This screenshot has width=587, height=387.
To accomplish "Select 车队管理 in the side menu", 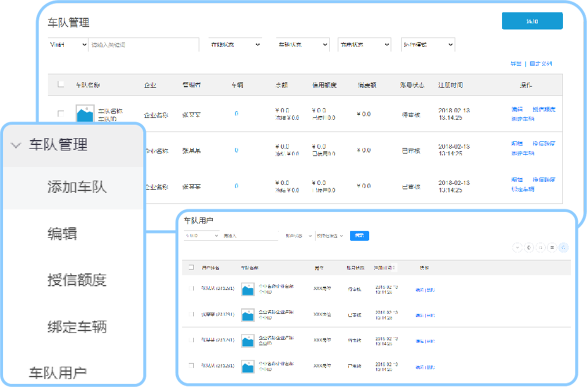I will pos(58,145).
